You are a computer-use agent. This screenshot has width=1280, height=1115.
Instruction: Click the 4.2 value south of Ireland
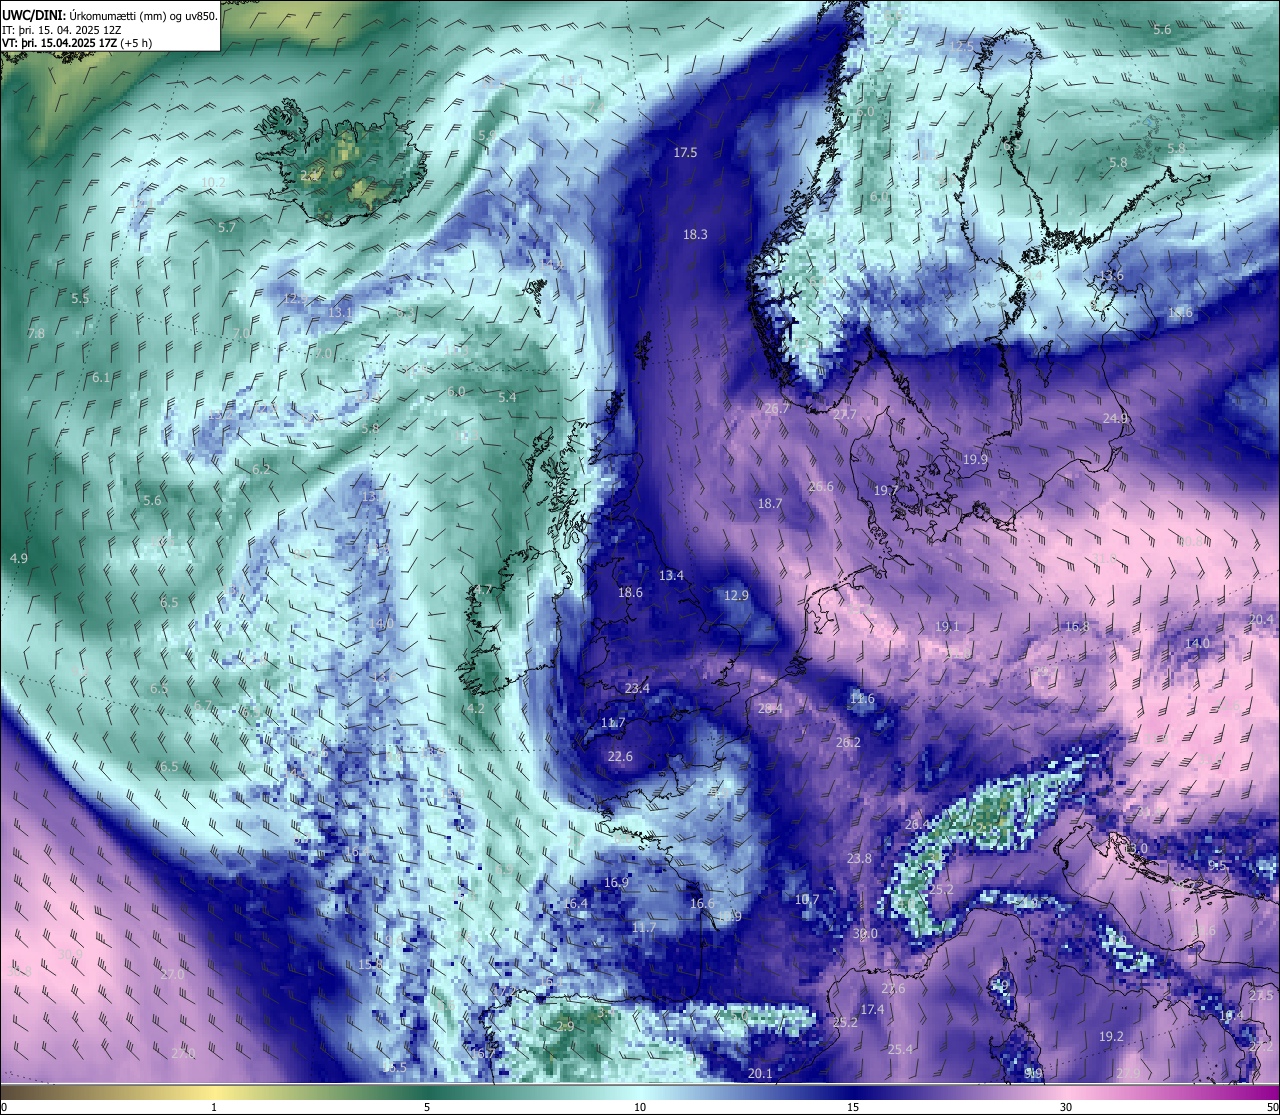(x=475, y=708)
